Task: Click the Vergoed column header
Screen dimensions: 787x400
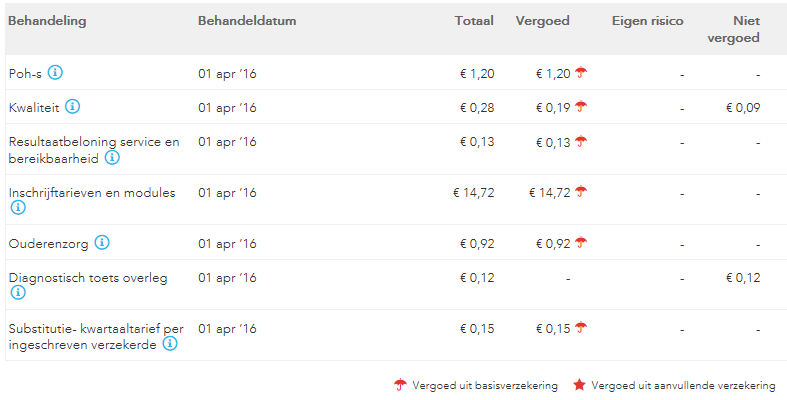Action: 541,20
